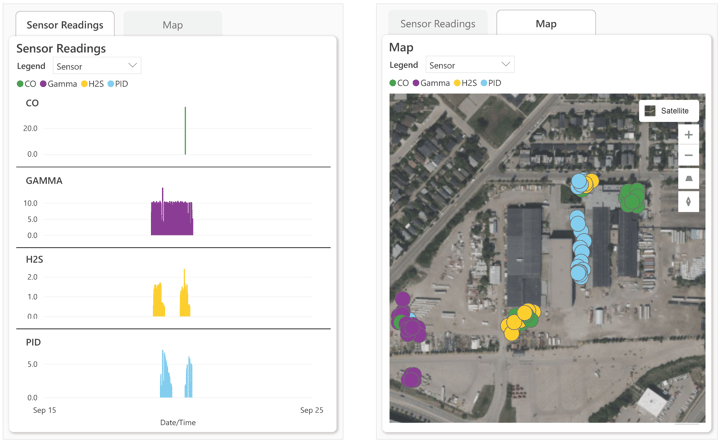
Task: Click green CO marker cluster on map
Action: click(631, 198)
